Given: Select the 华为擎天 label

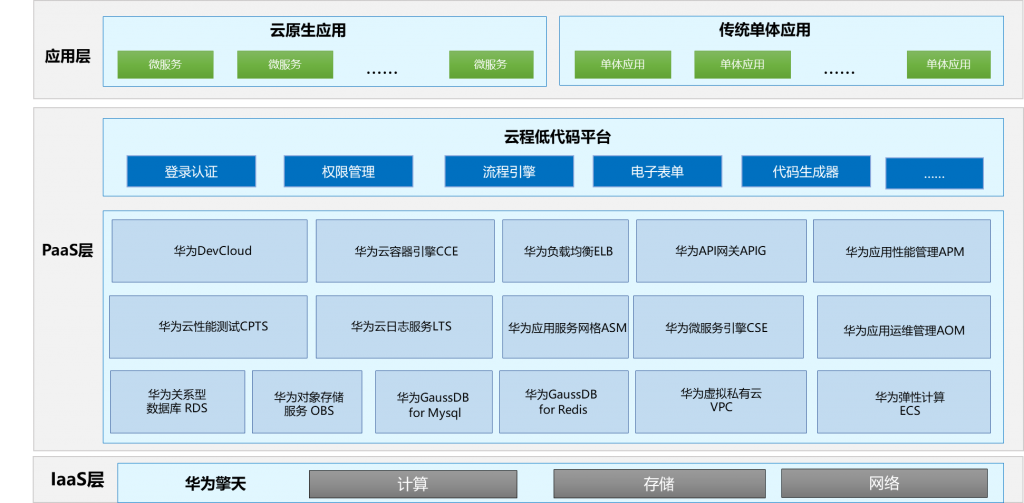Looking at the screenshot, I should coord(216,485).
